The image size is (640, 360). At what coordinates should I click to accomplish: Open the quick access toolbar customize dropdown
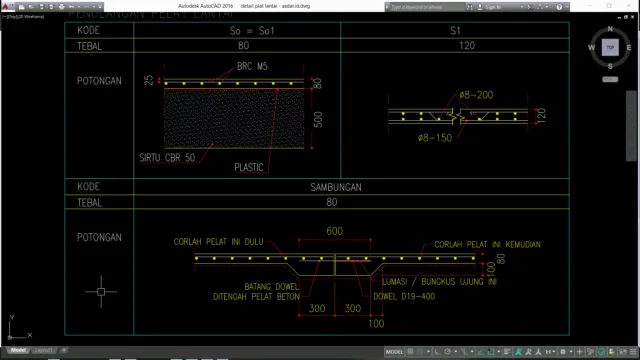click(100, 7)
